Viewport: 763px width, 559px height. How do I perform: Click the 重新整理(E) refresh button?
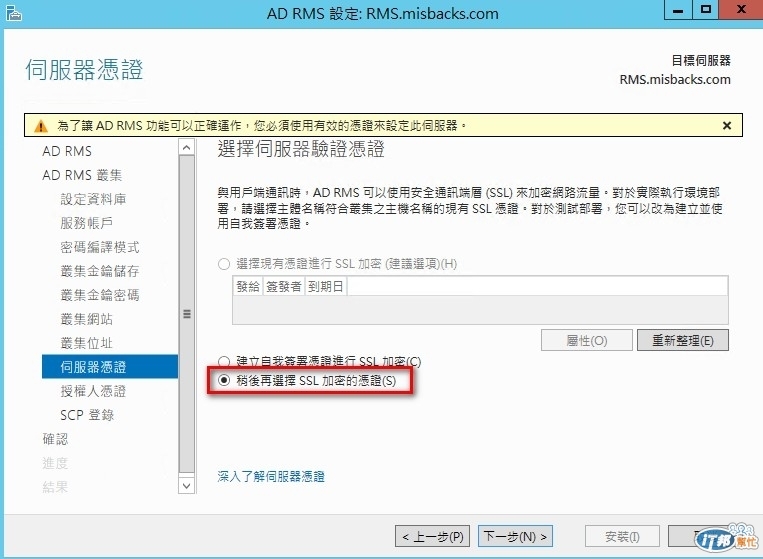coord(683,340)
